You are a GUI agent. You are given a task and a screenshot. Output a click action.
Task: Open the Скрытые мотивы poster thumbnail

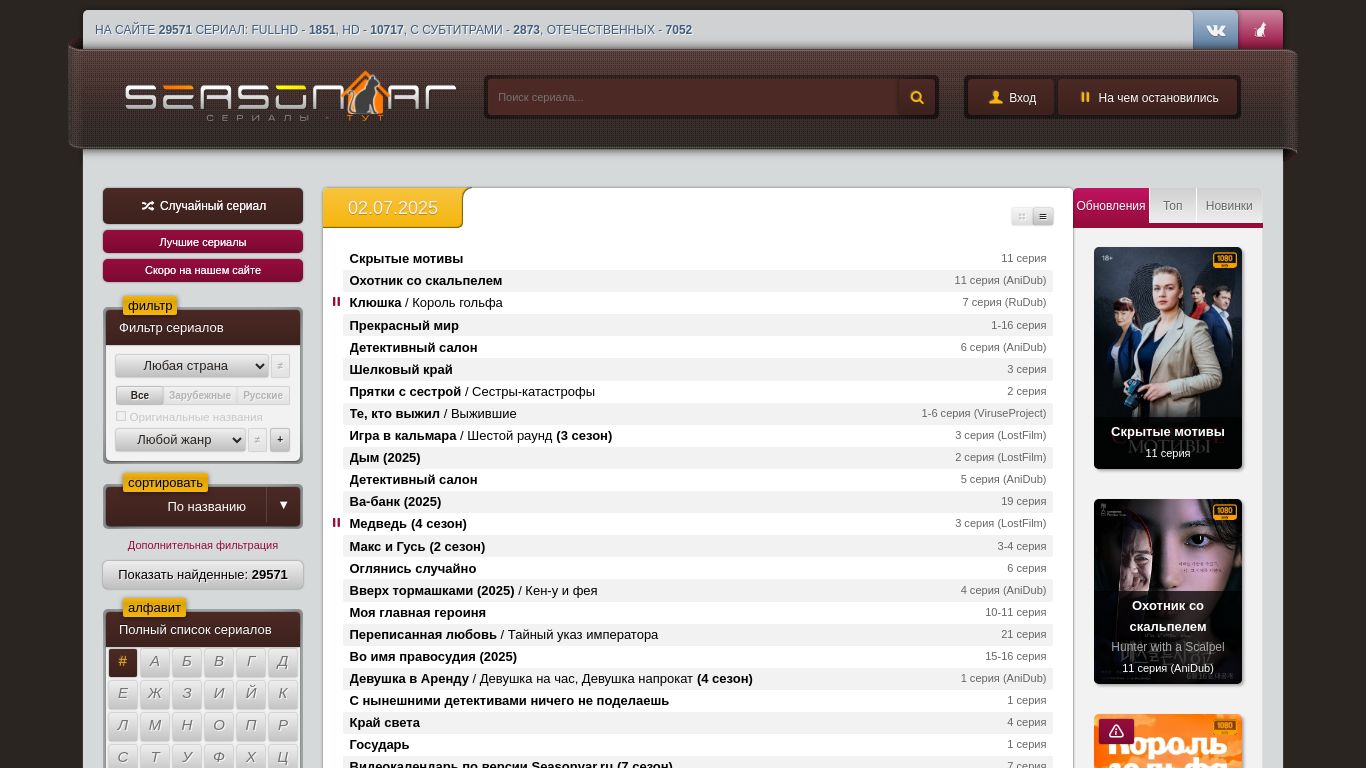(1168, 358)
